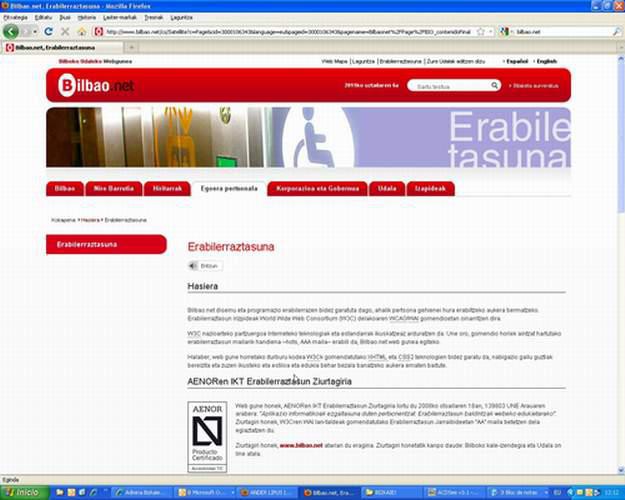Open the list-all-tabs dropdown

[x=619, y=47]
